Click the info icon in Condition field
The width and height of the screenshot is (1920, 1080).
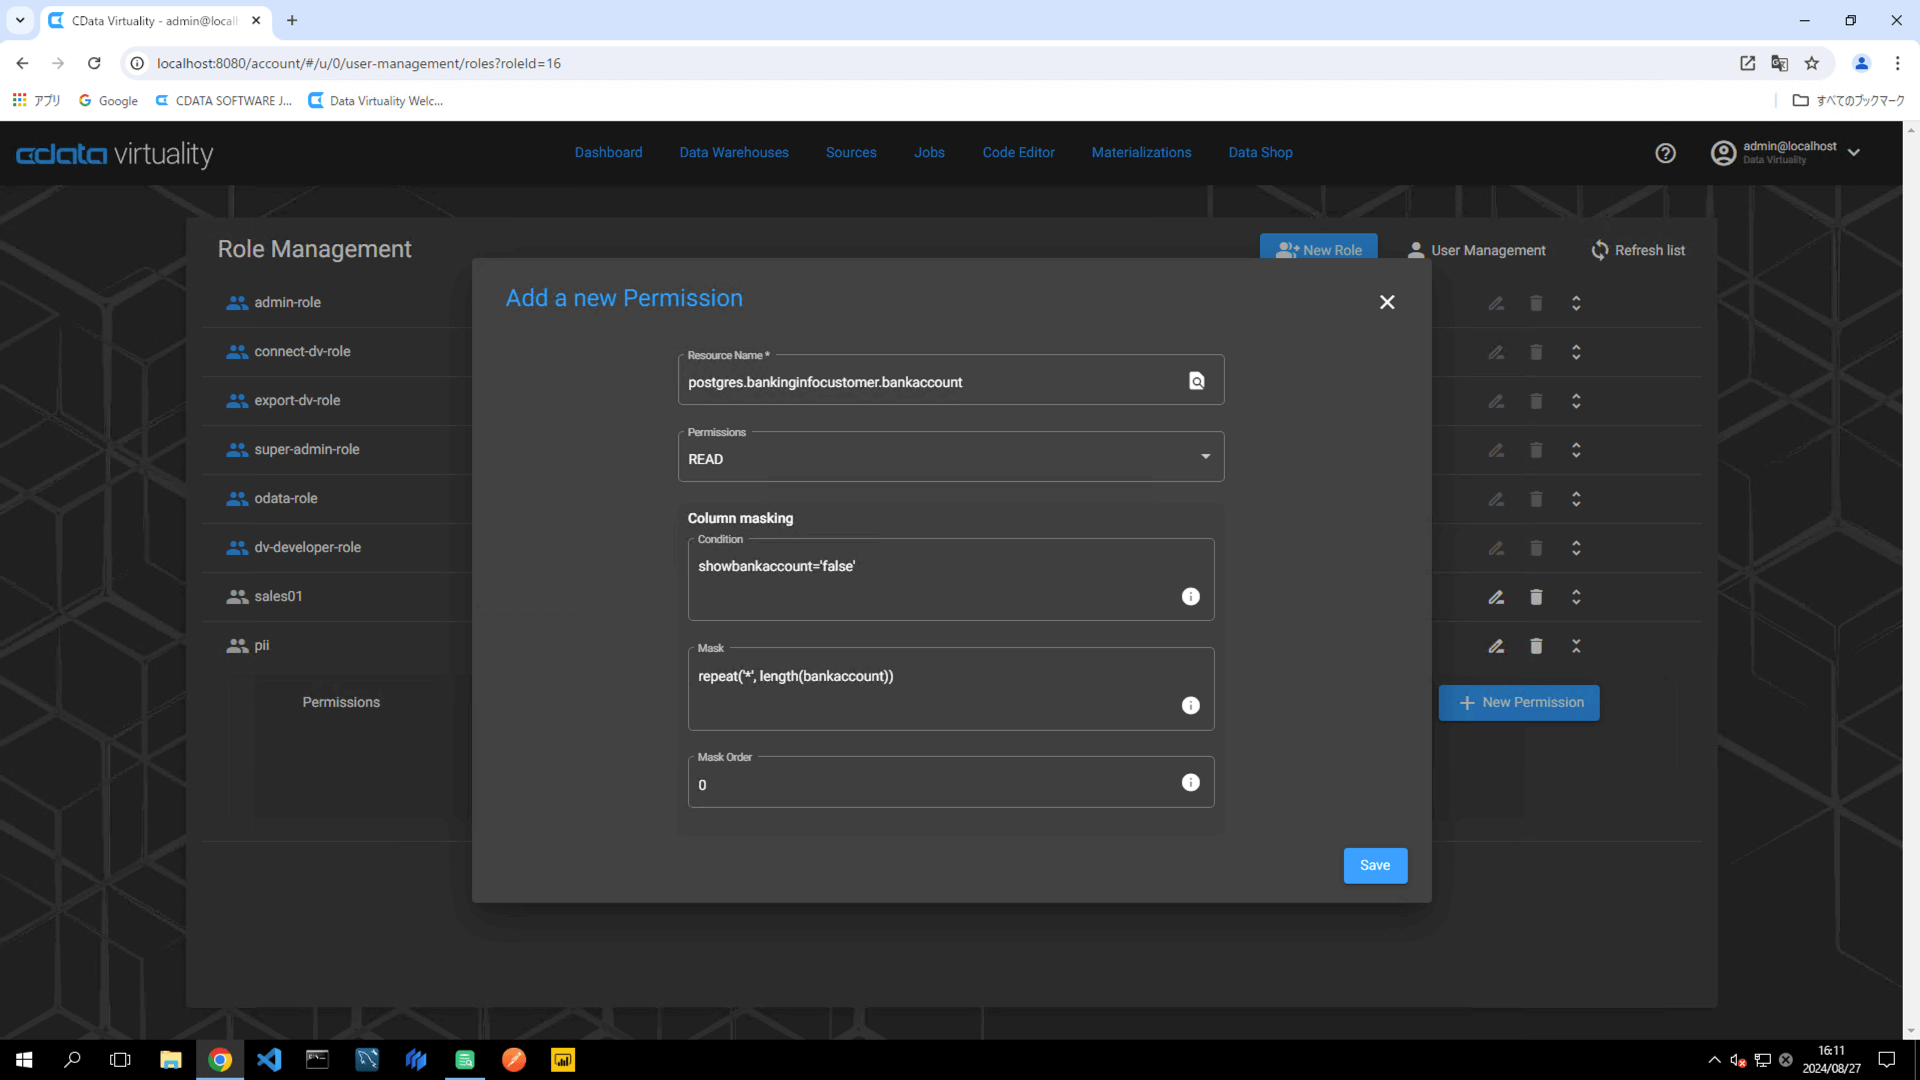coord(1190,597)
